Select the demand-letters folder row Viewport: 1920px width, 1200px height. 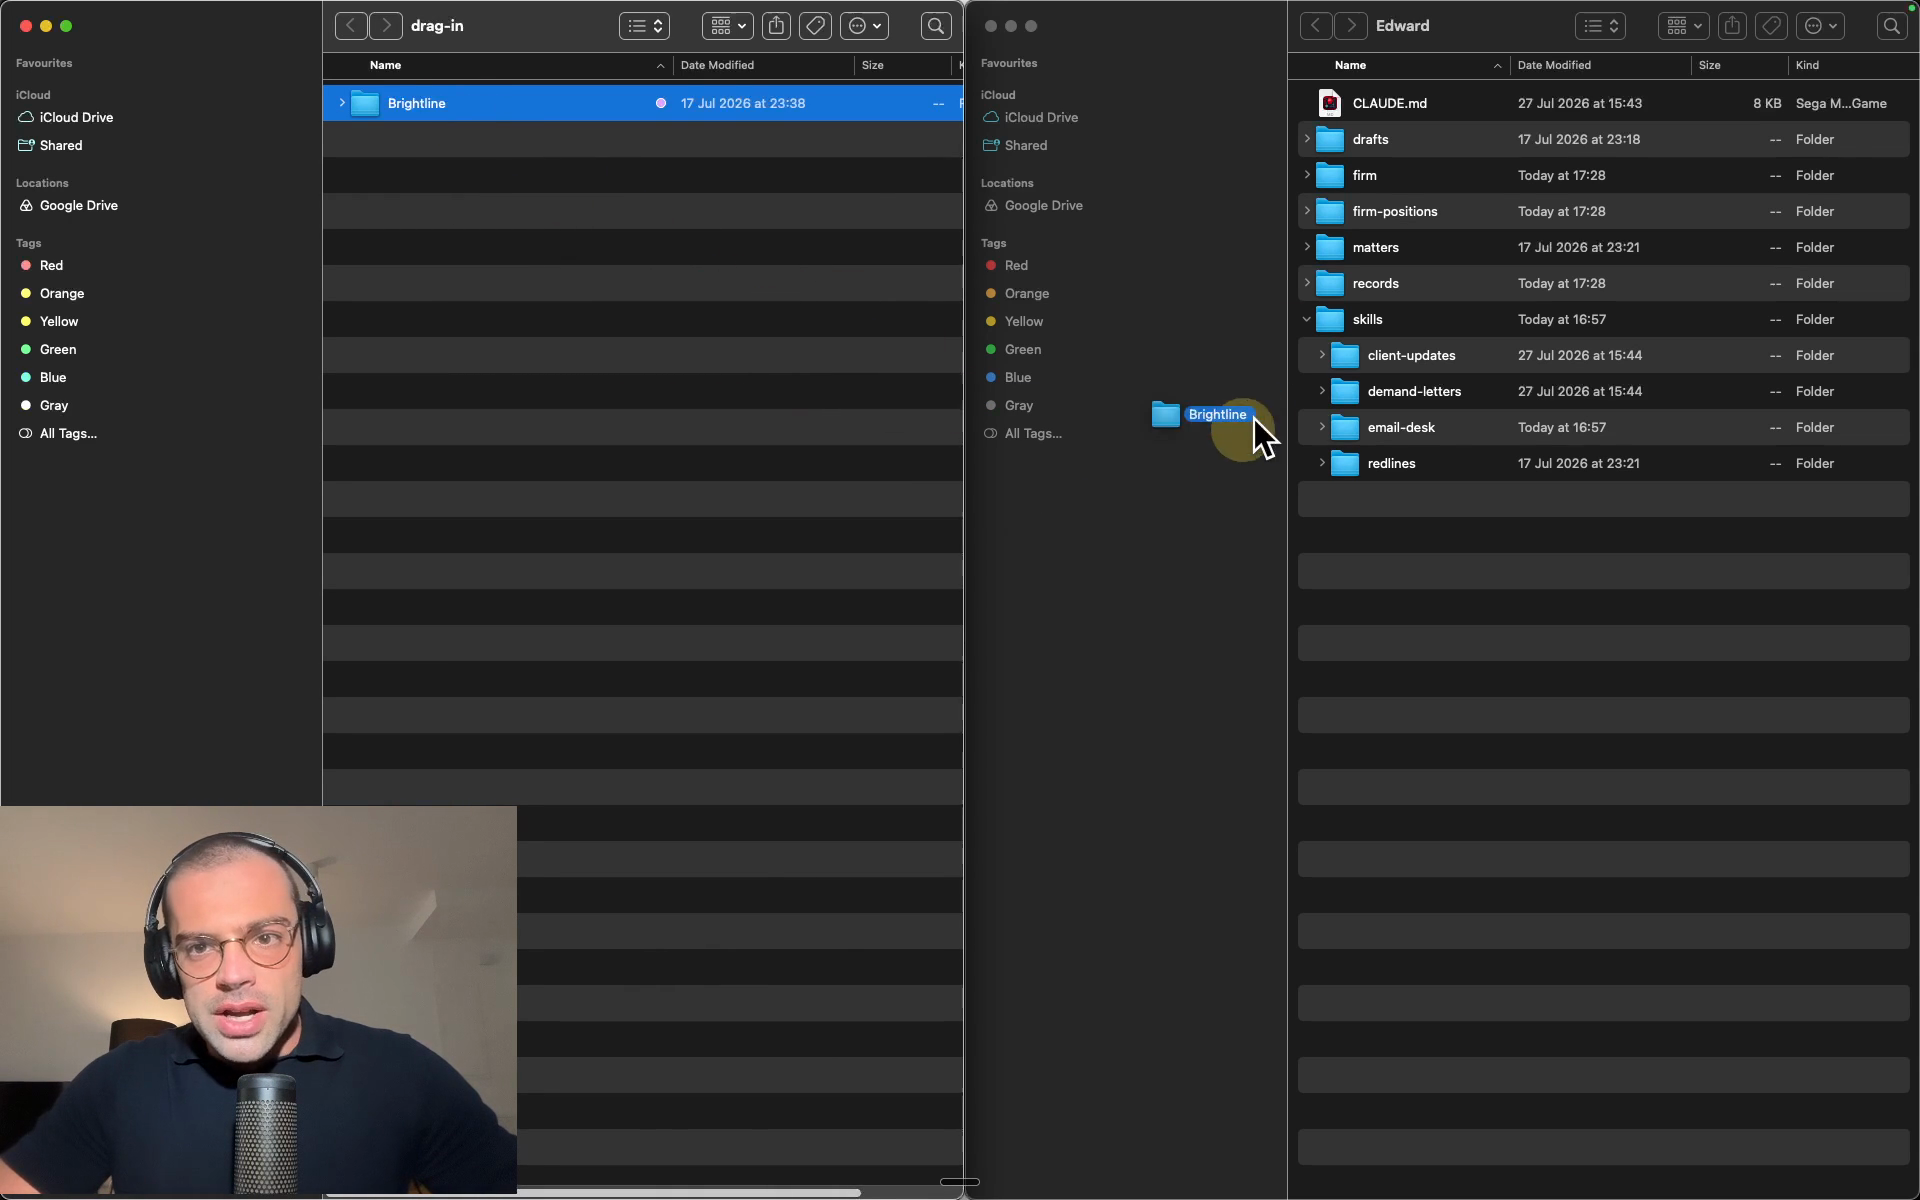pos(1604,391)
